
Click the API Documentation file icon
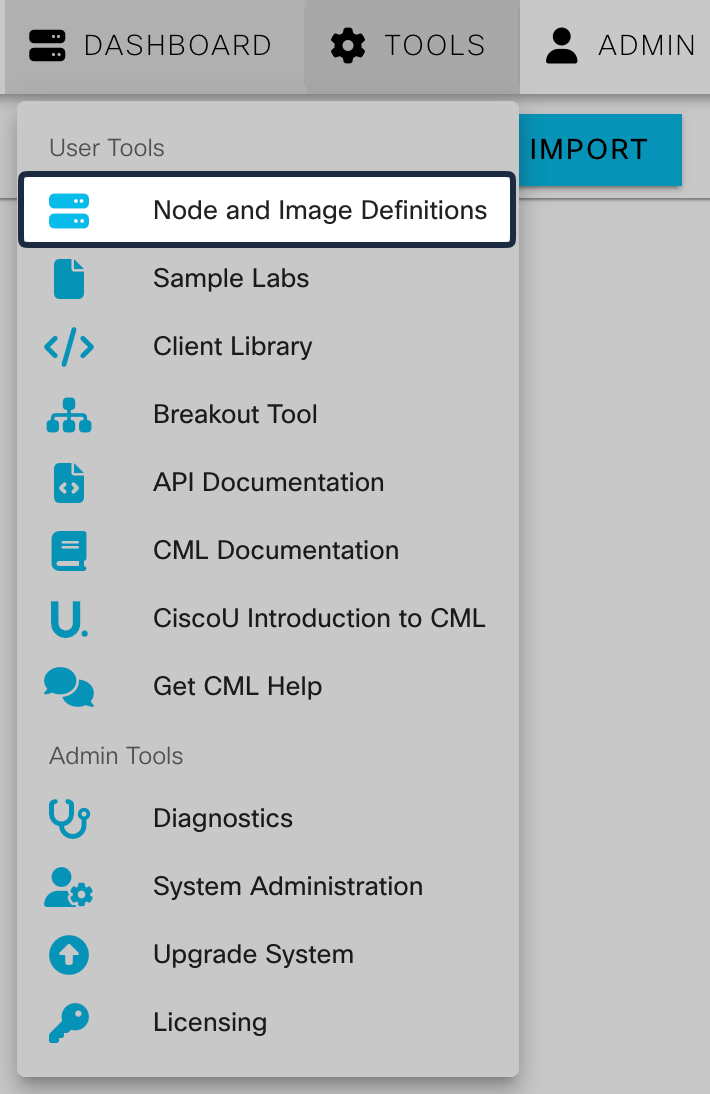[69, 483]
